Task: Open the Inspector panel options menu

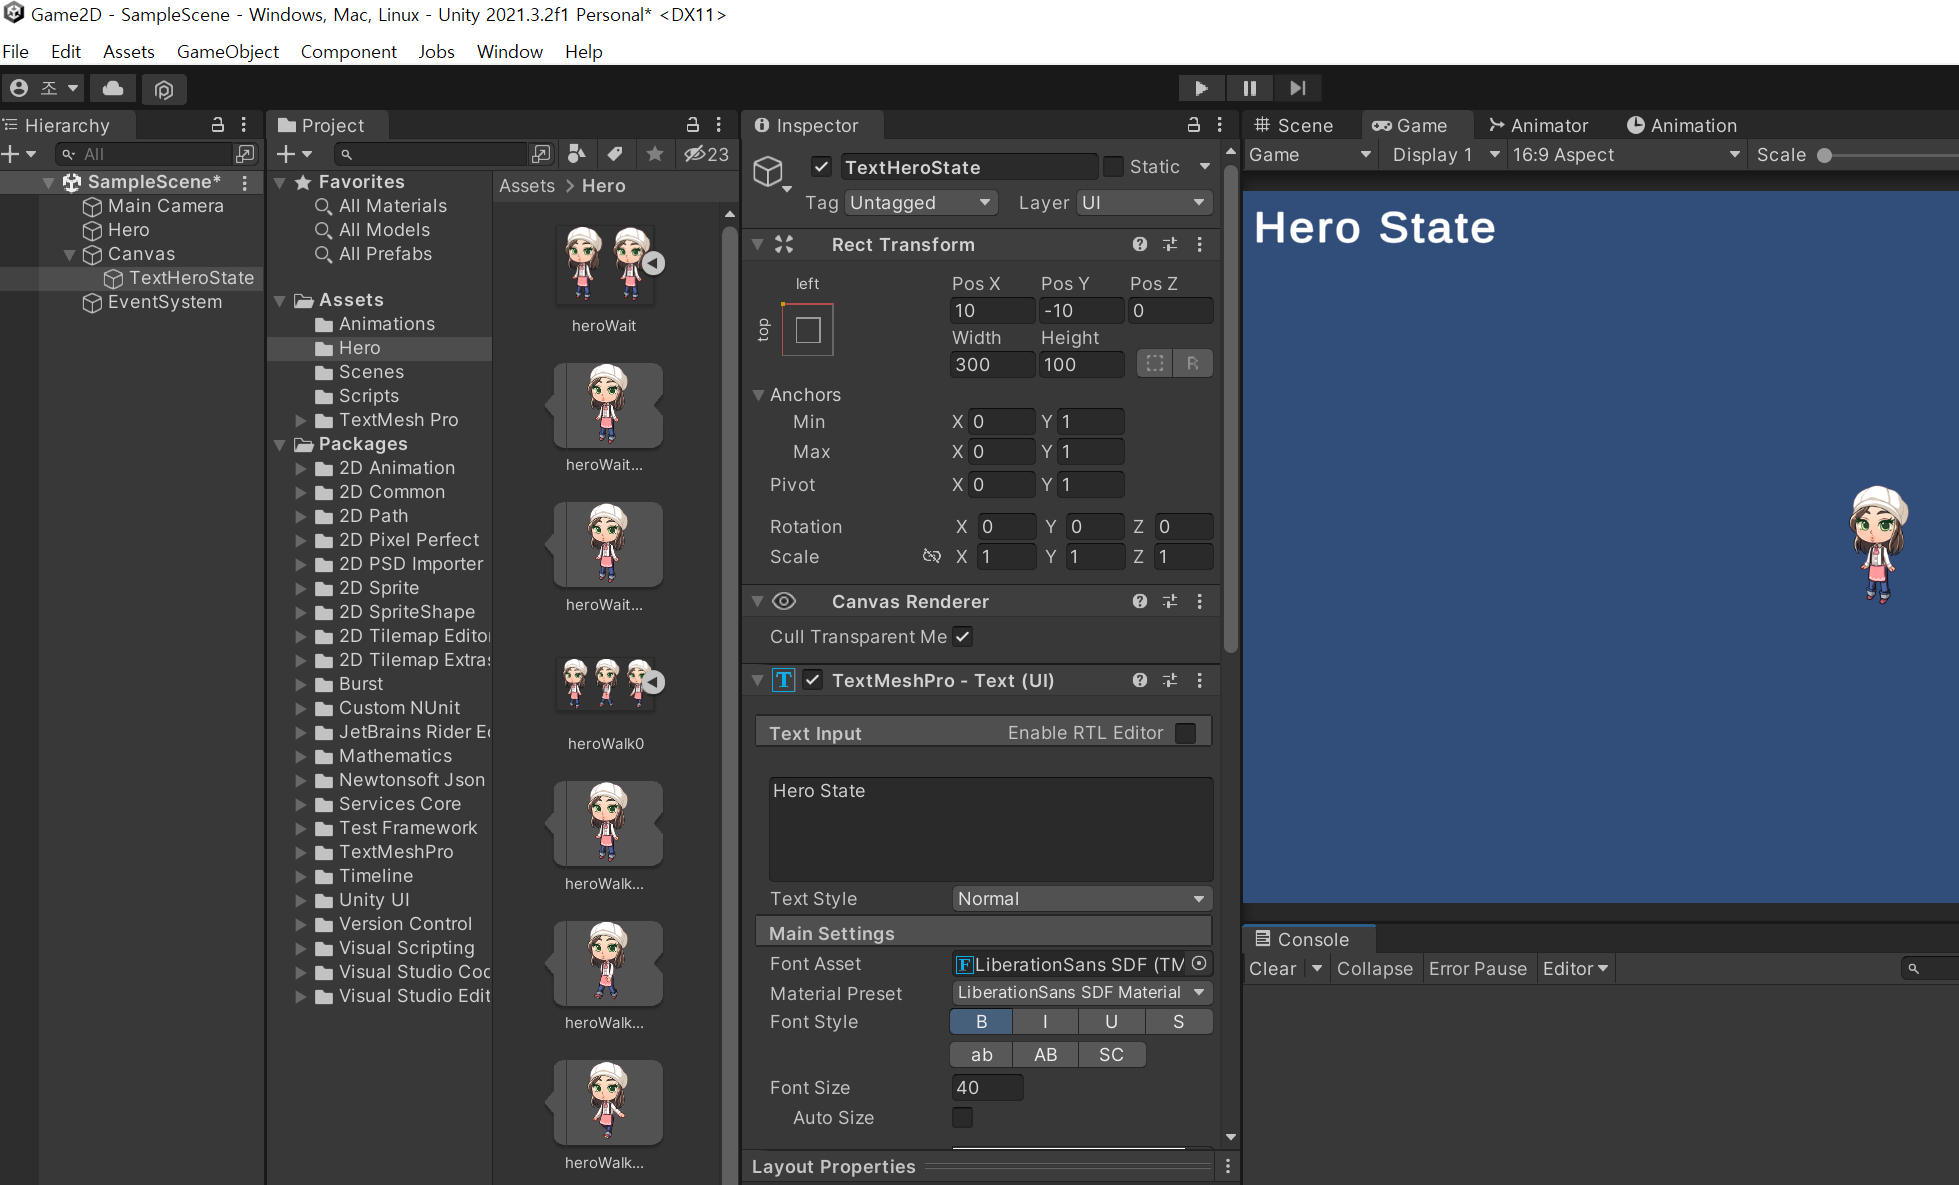Action: [x=1220, y=125]
